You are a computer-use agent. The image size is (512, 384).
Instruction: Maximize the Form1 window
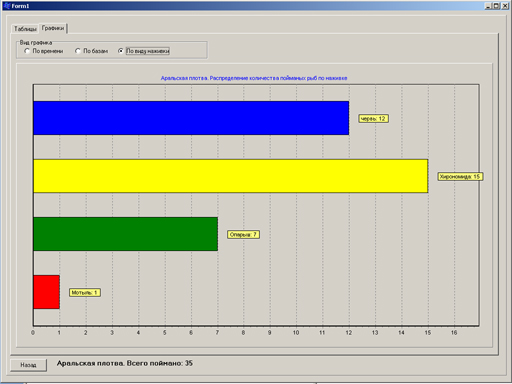(x=497, y=6)
